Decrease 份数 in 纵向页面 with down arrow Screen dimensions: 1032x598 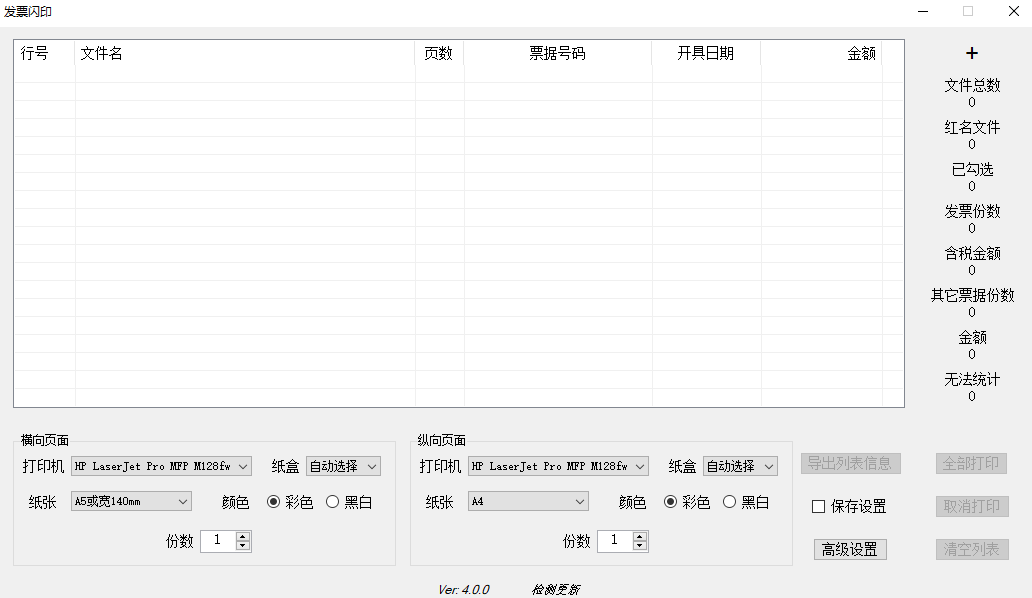(x=640, y=545)
